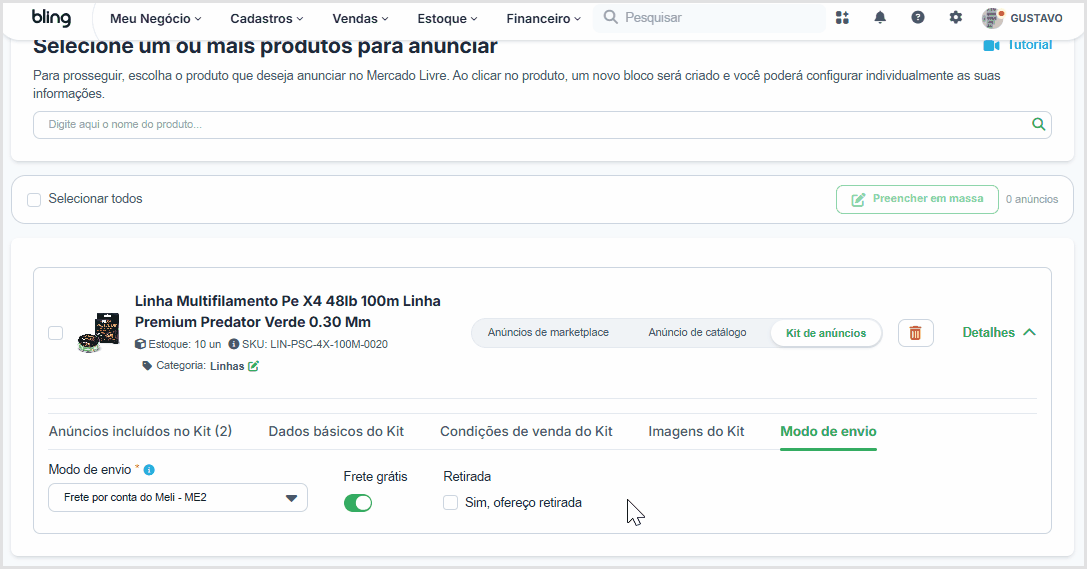The height and width of the screenshot is (569, 1087).
Task: Open the notifications bell
Action: click(880, 18)
